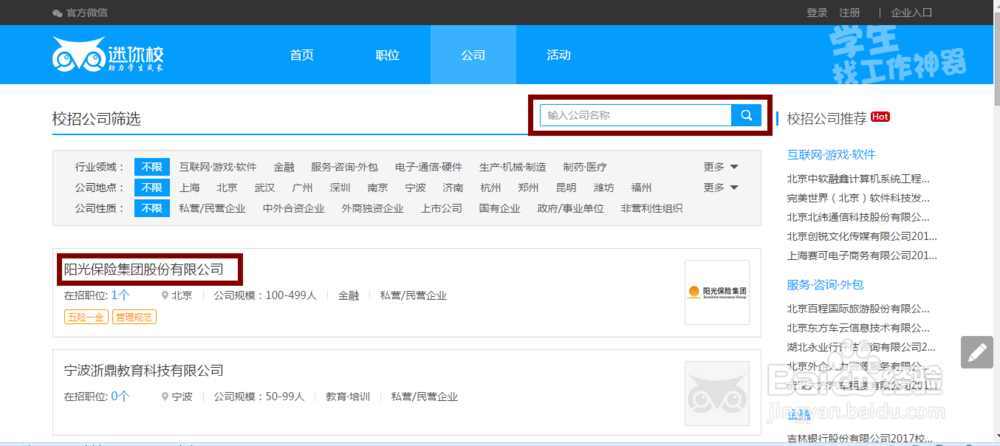Filter industry by 互联网·游戏·软件

pos(217,167)
